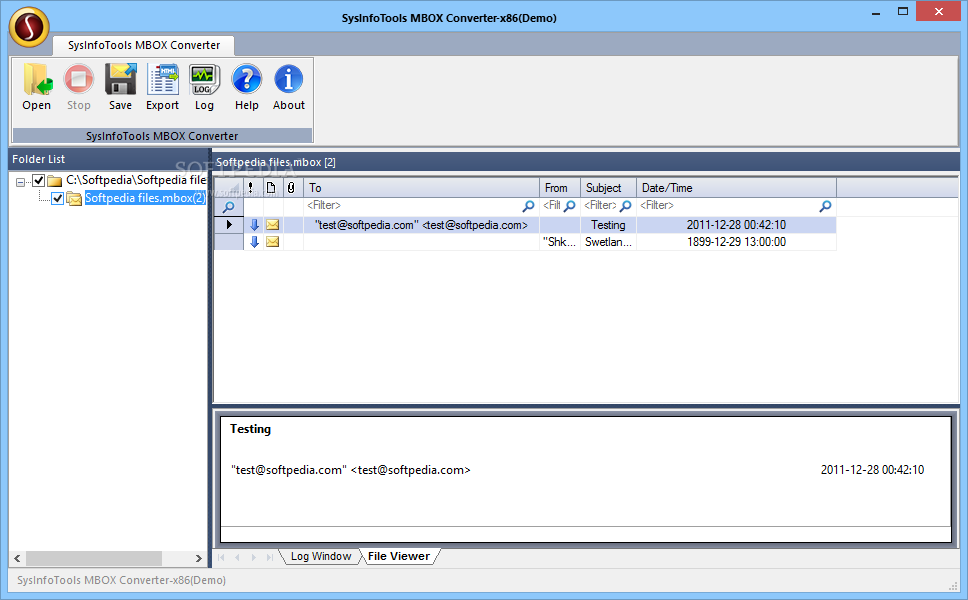Minimize the MBOX Converter window
The height and width of the screenshot is (600, 968).
(875, 12)
